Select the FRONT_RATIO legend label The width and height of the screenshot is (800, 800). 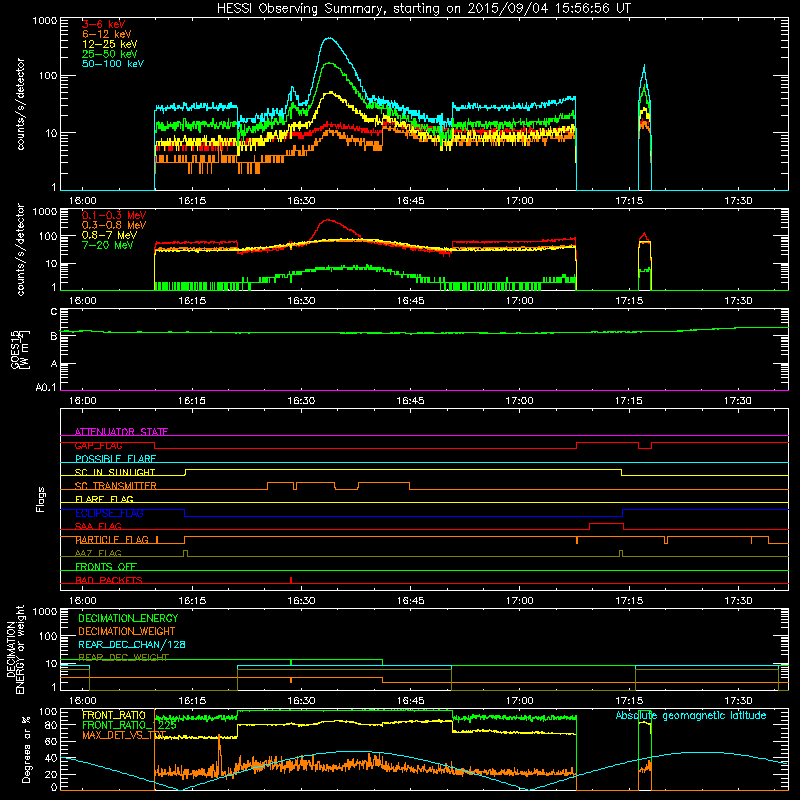coord(114,715)
